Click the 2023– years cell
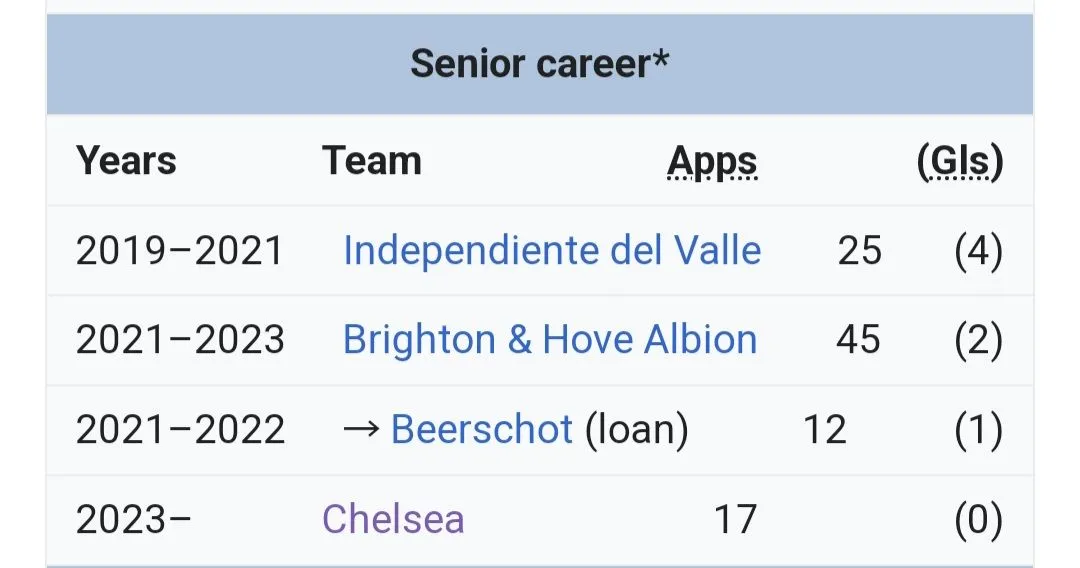This screenshot has width=1080, height=568. (134, 520)
